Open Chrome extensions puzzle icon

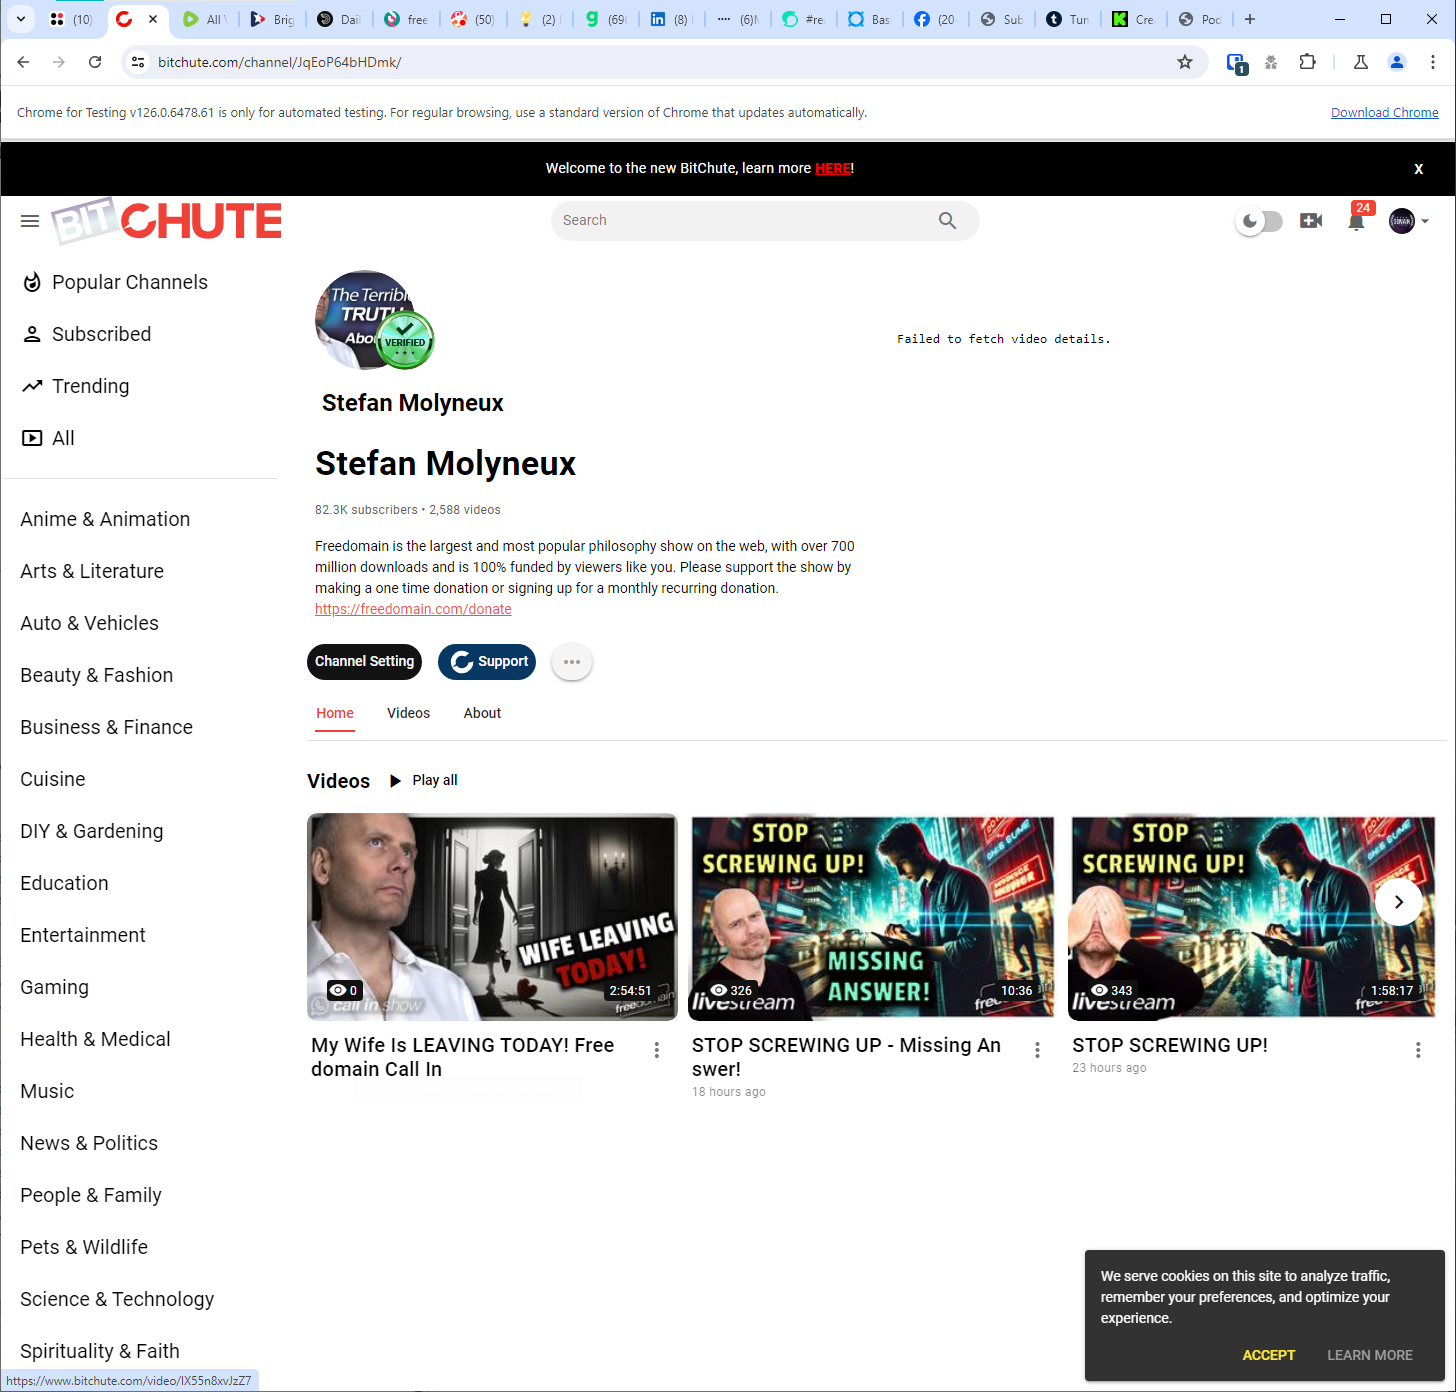(x=1307, y=62)
